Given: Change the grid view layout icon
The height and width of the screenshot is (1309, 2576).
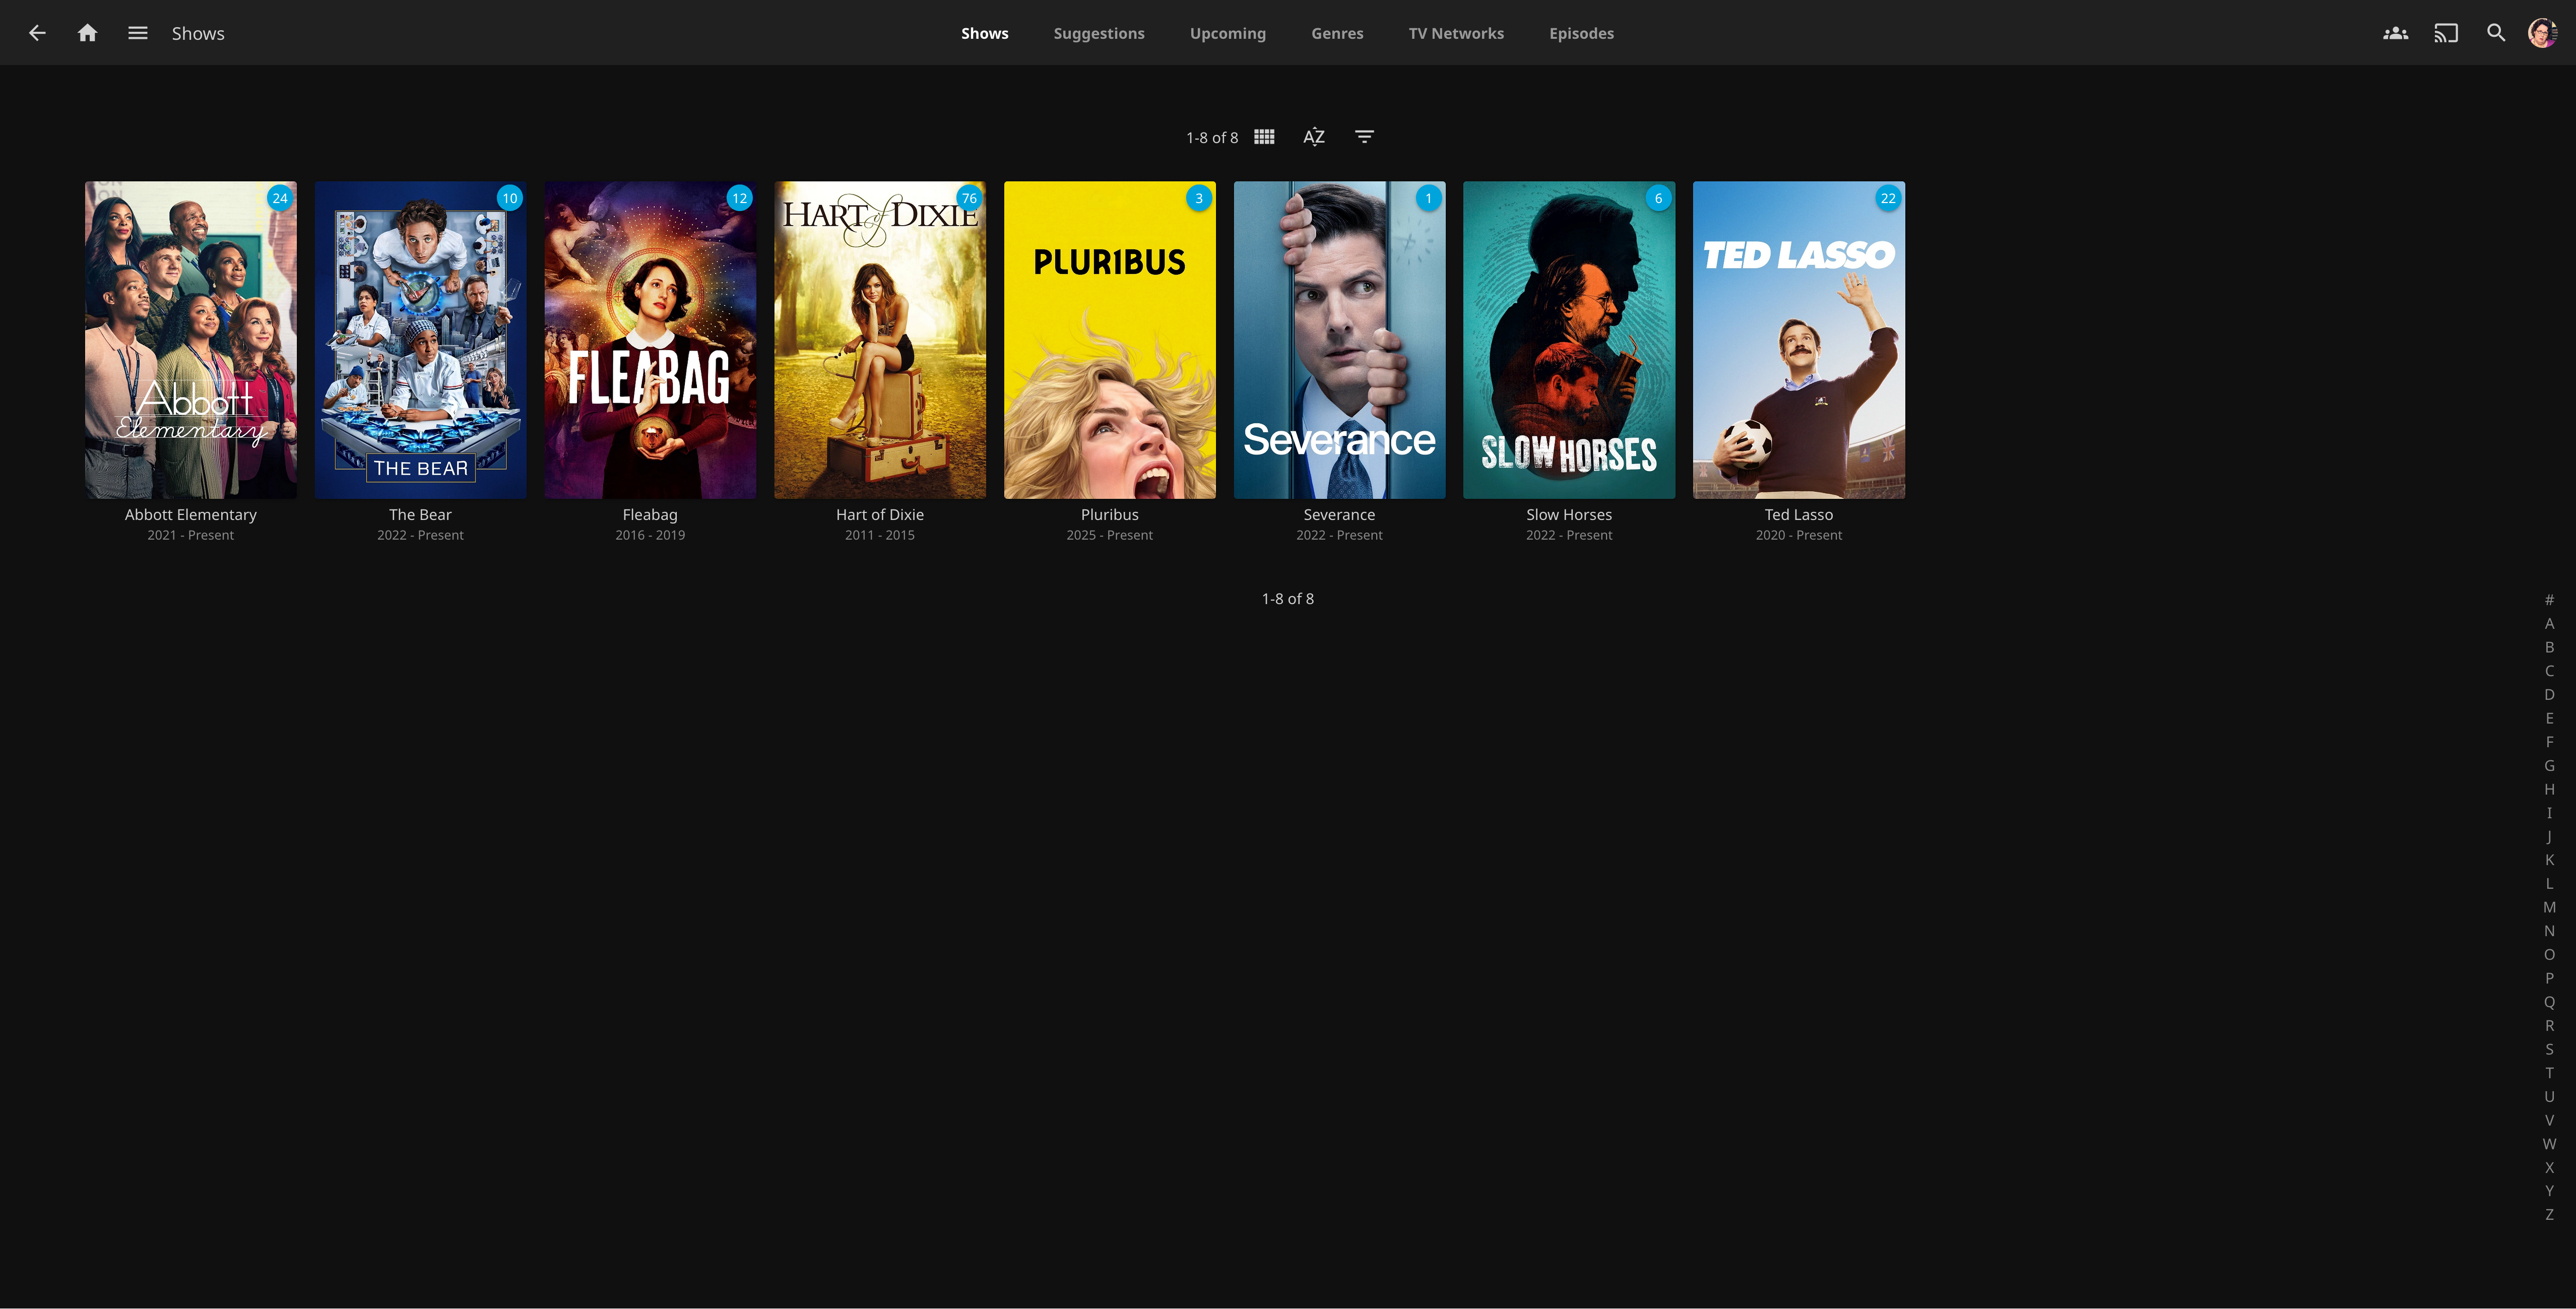Looking at the screenshot, I should 1264,137.
